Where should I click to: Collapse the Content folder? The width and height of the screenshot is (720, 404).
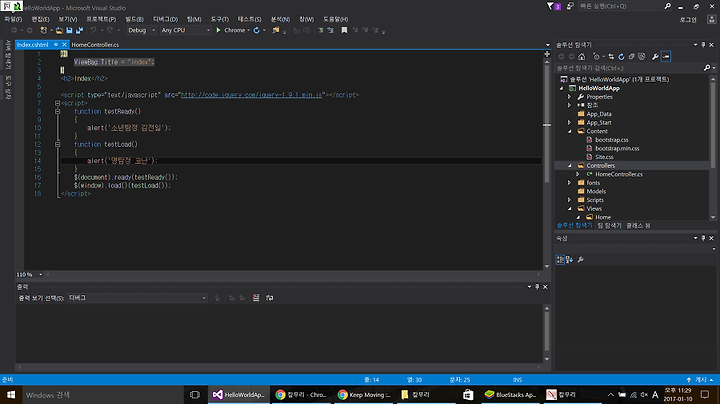tap(569, 131)
